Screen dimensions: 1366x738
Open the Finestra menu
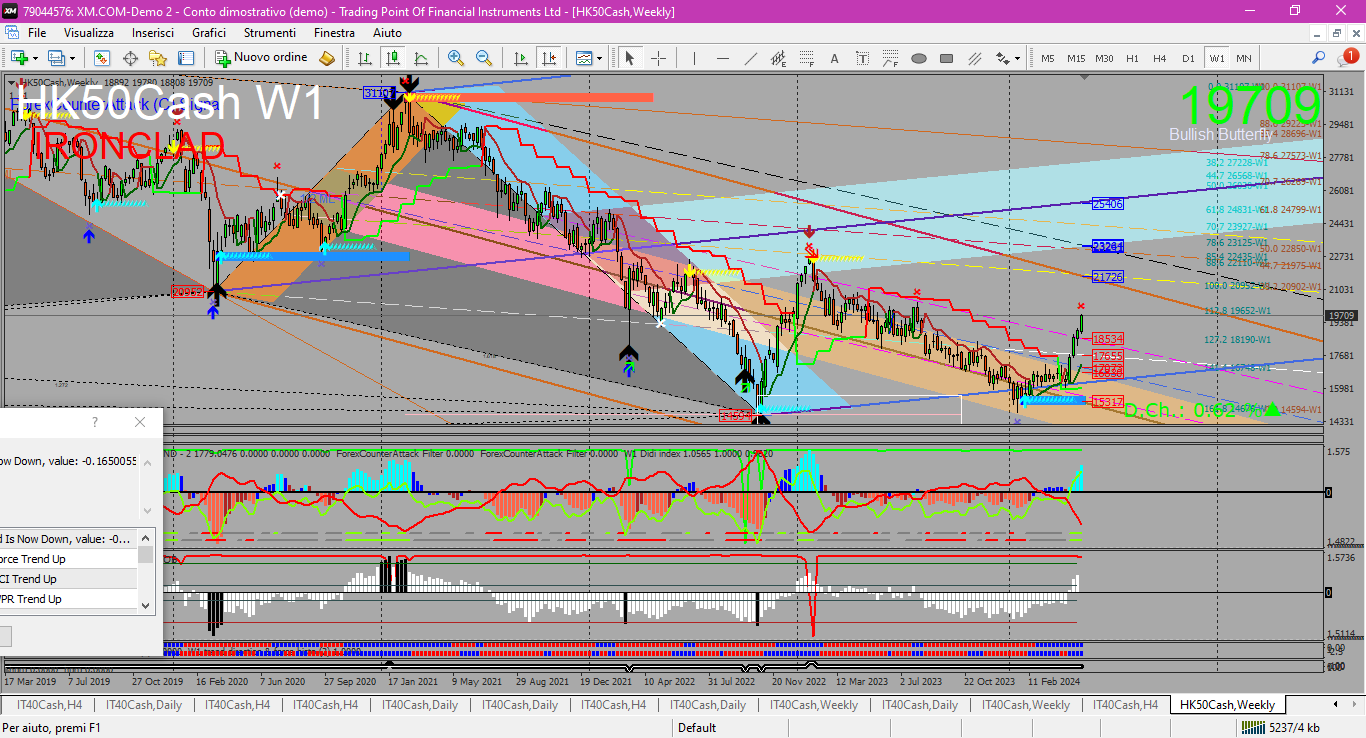334,33
